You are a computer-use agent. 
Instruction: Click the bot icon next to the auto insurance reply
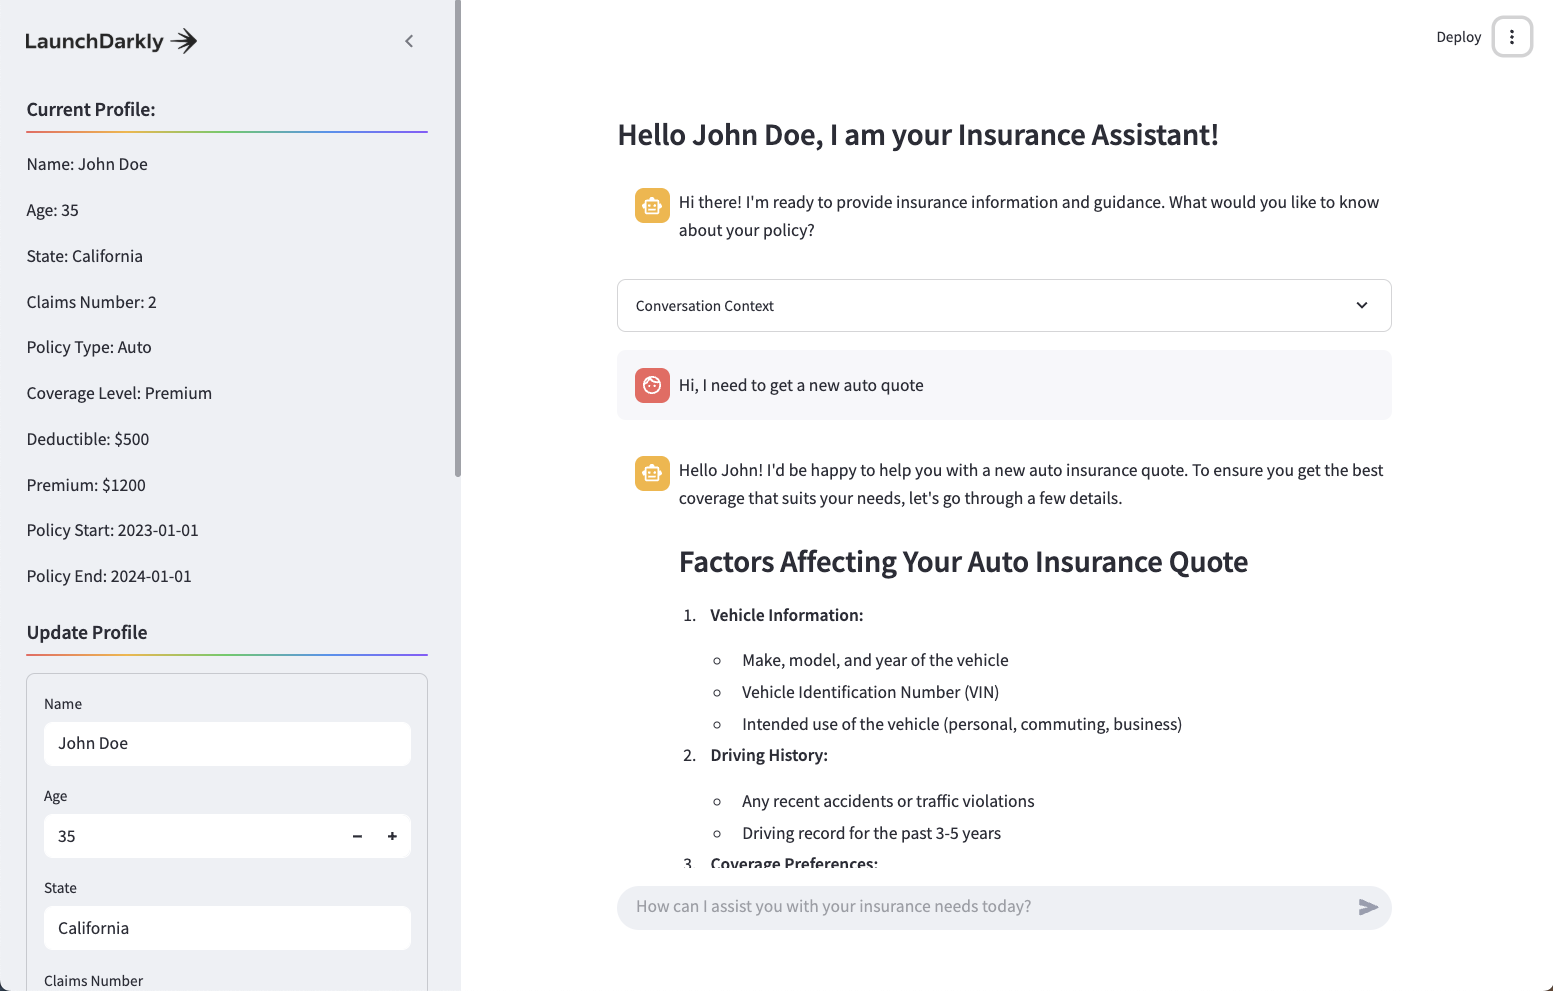click(652, 473)
